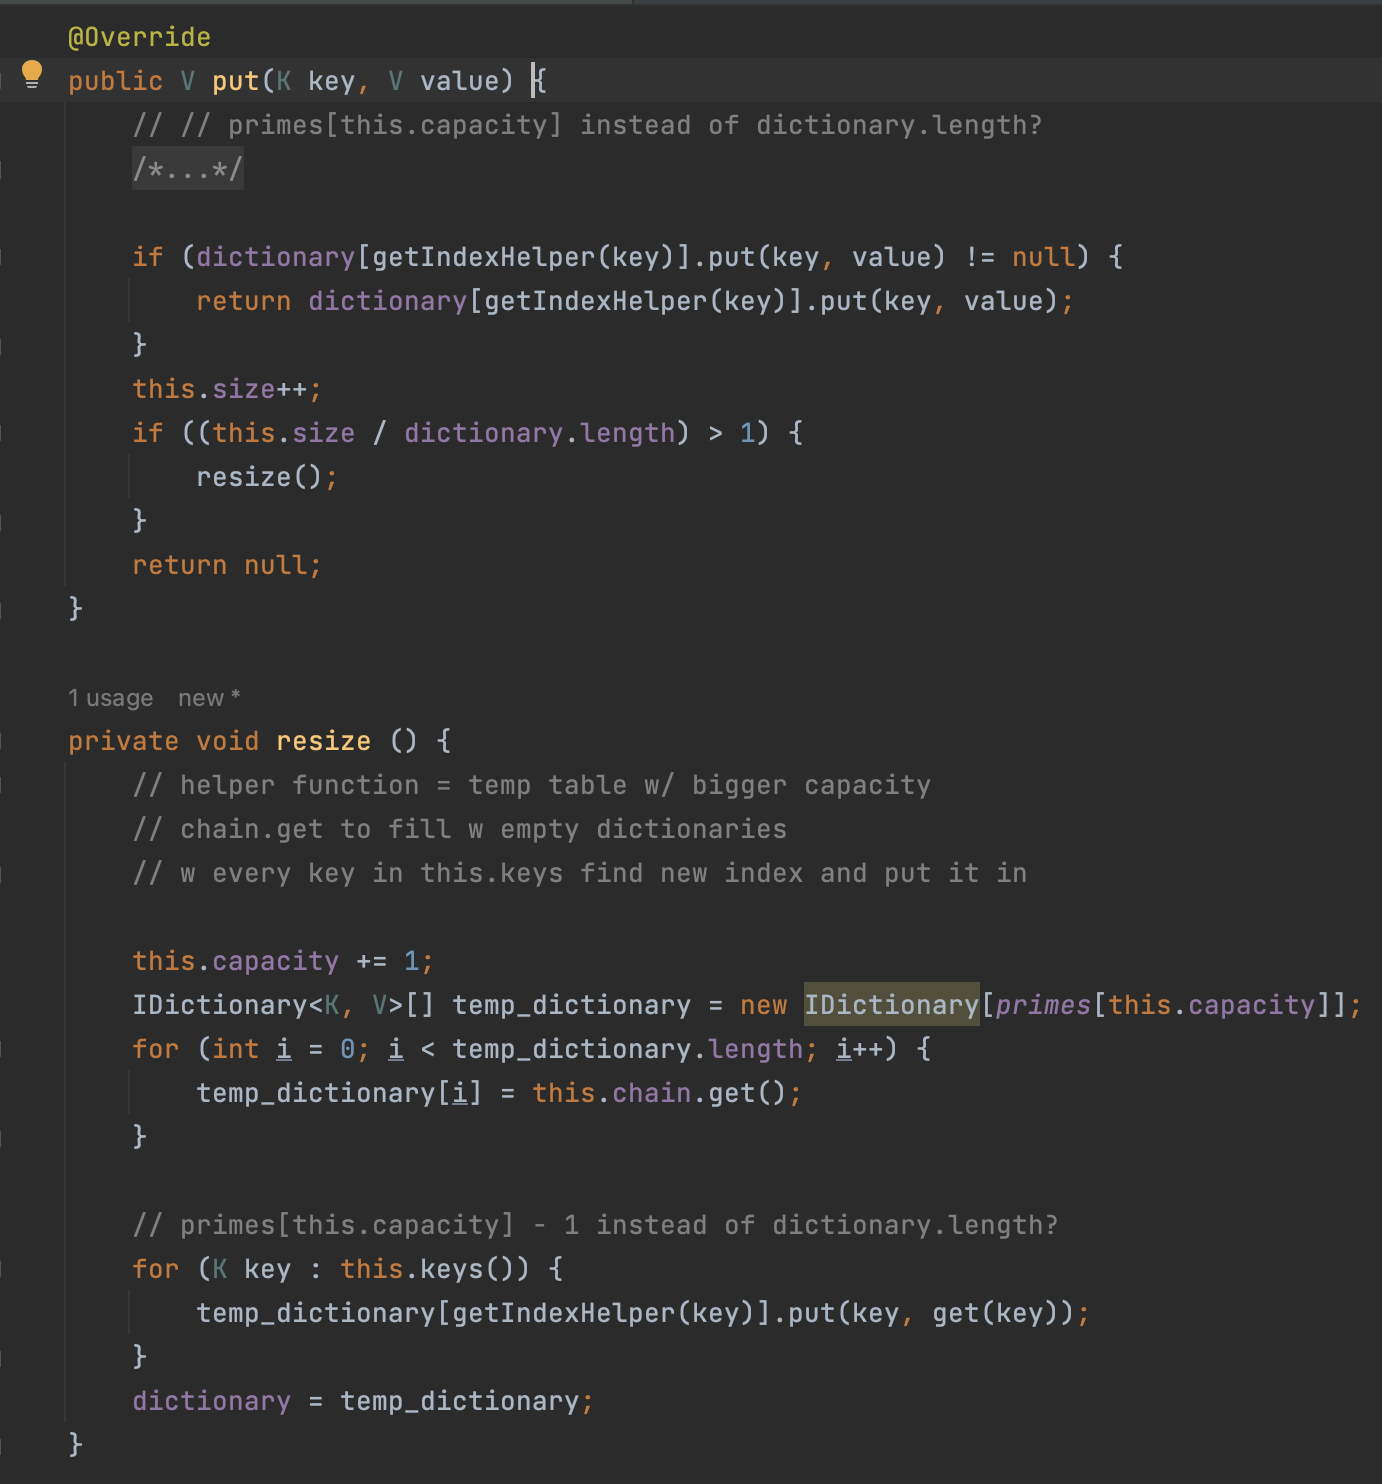The height and width of the screenshot is (1484, 1382).
Task: Place cursor on put method name in declaration
Action: [235, 81]
